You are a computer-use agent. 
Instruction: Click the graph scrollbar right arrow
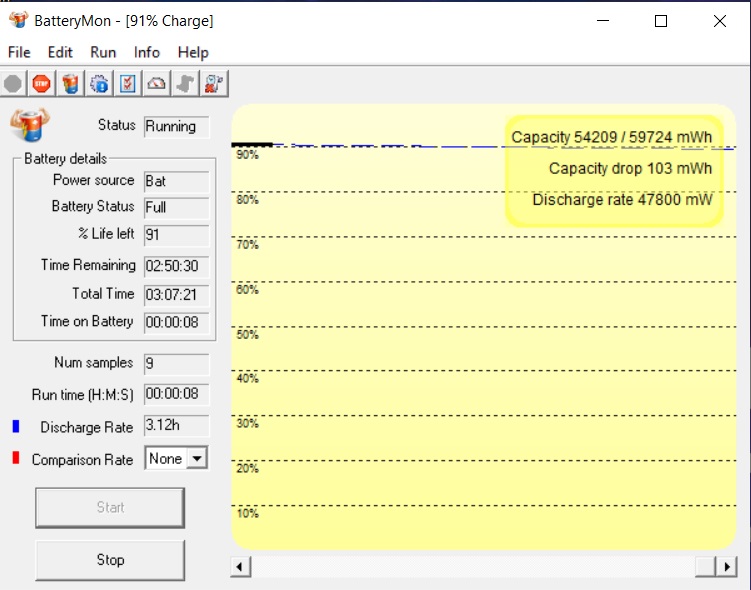[728, 567]
